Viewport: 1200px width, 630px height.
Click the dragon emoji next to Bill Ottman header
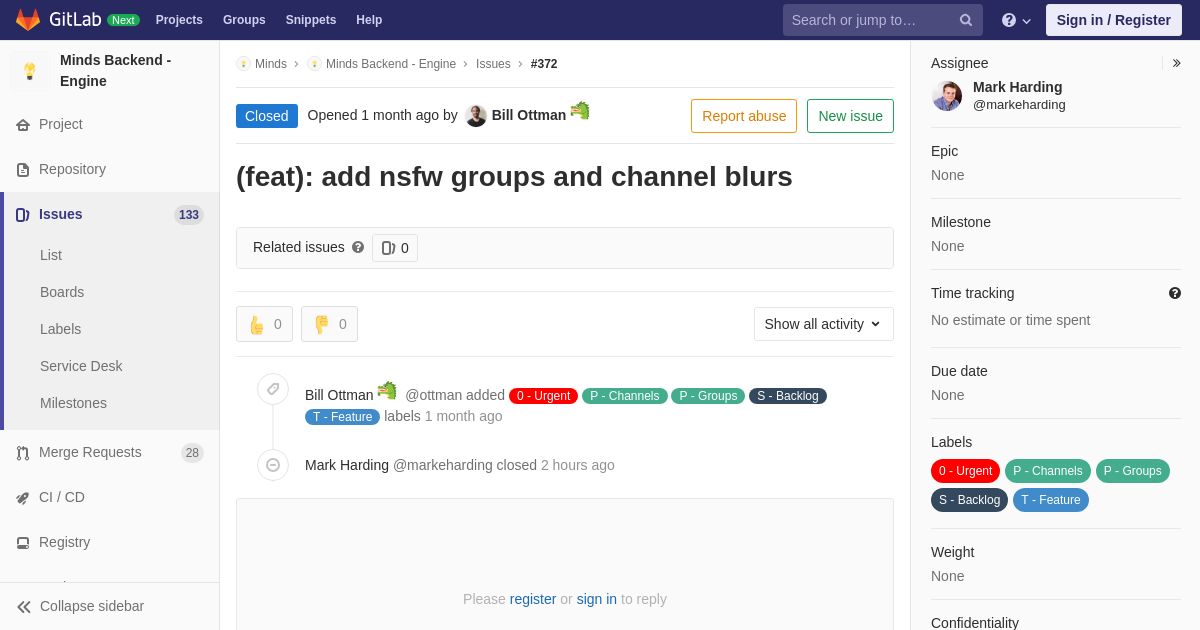coord(580,111)
